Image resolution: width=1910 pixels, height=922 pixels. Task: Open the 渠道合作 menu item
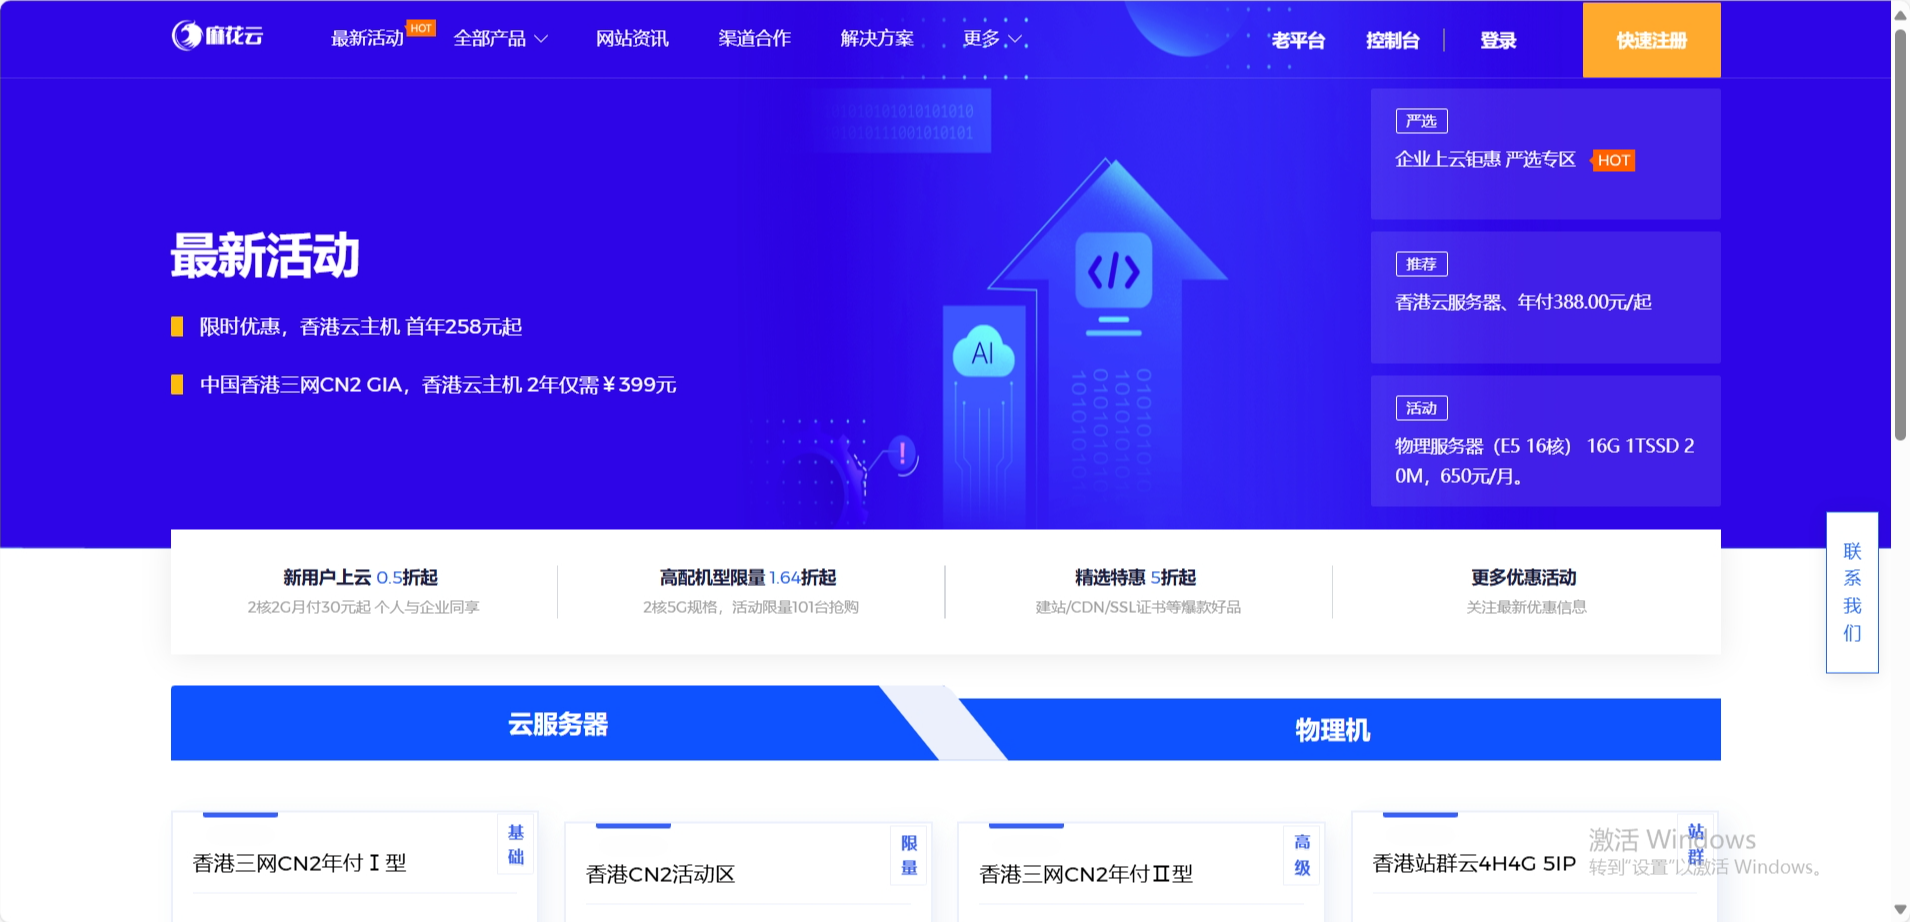click(x=754, y=39)
